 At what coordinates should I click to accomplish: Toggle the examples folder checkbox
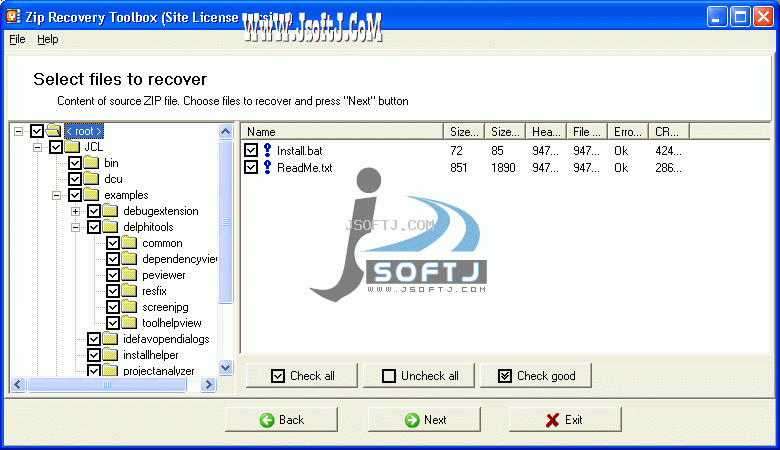tap(75, 195)
